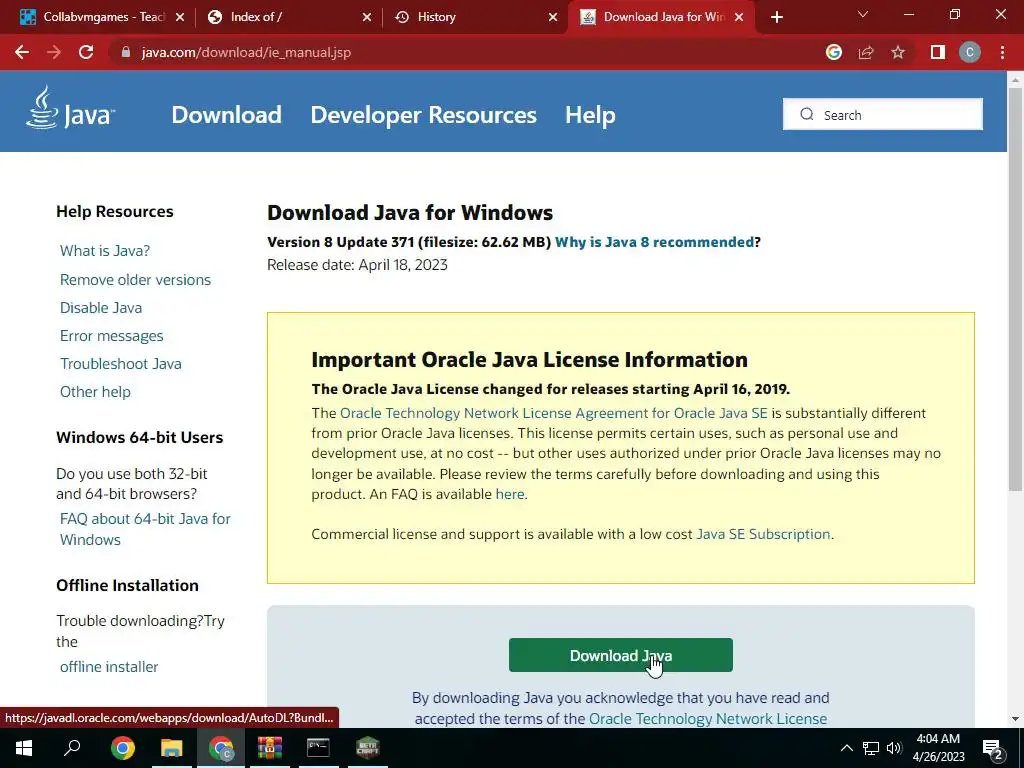This screenshot has height=768, width=1024.
Task: Open the Google icon in address bar
Action: (x=833, y=52)
